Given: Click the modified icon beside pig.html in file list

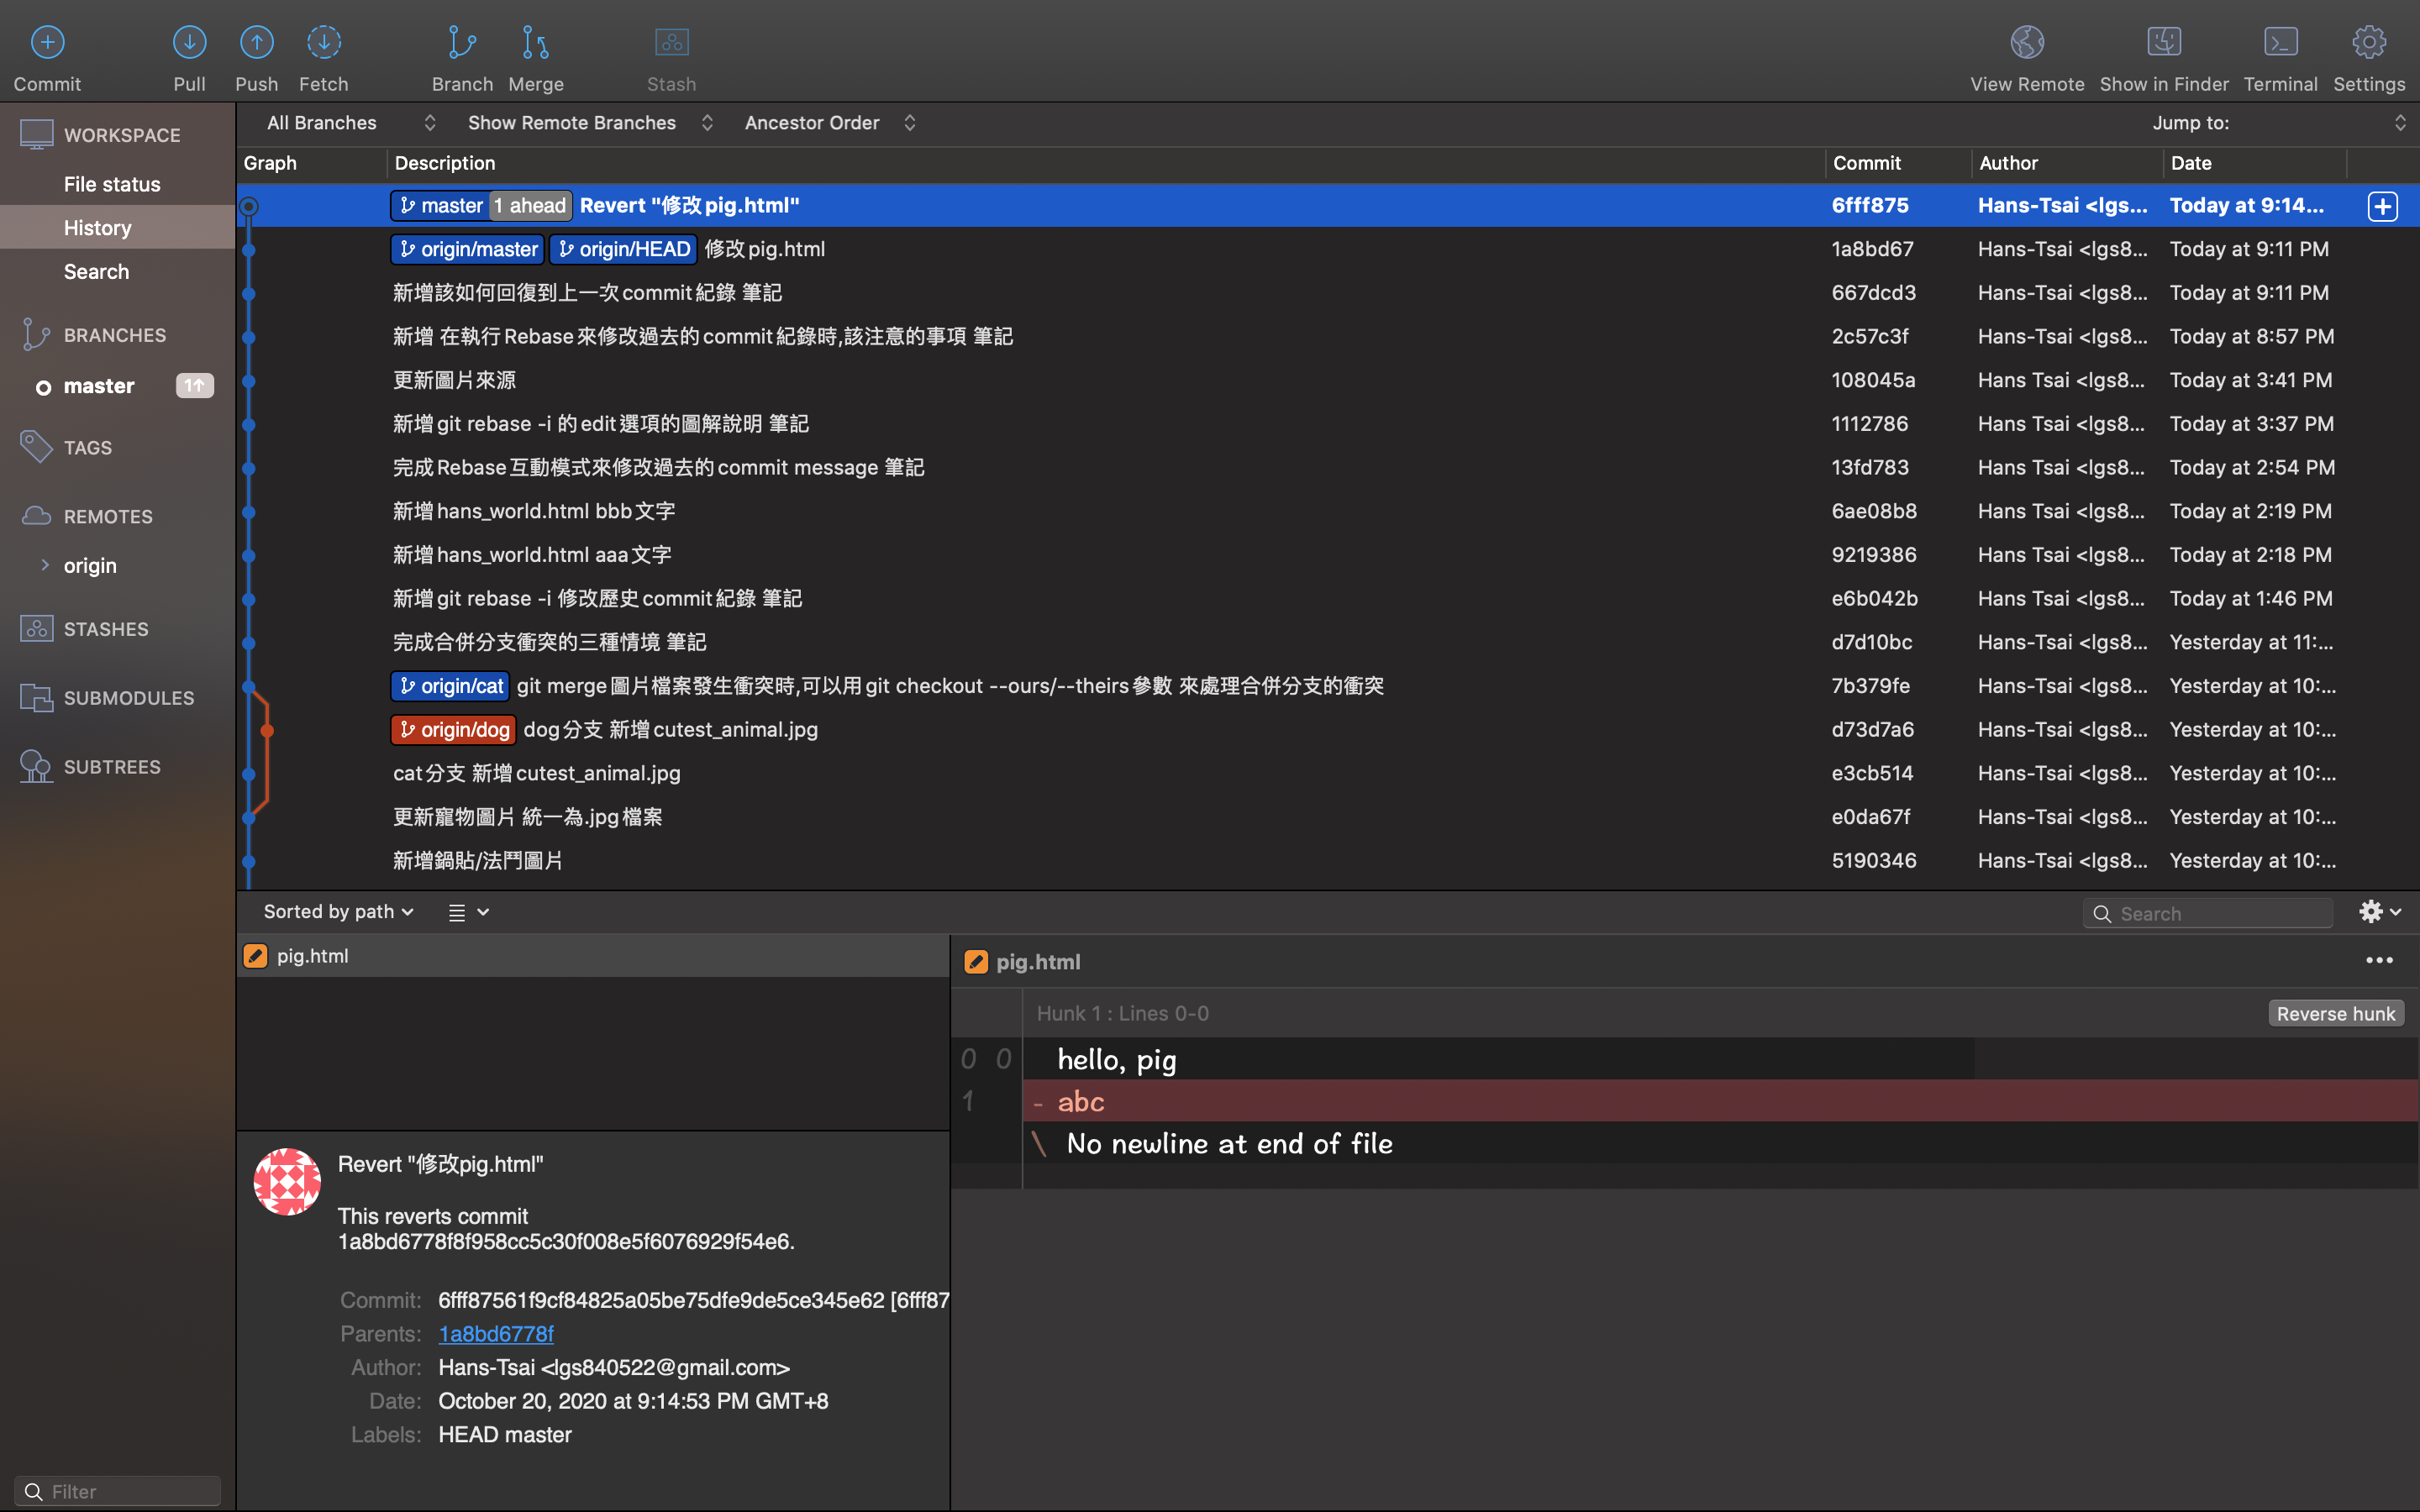Looking at the screenshot, I should pyautogui.click(x=255, y=956).
